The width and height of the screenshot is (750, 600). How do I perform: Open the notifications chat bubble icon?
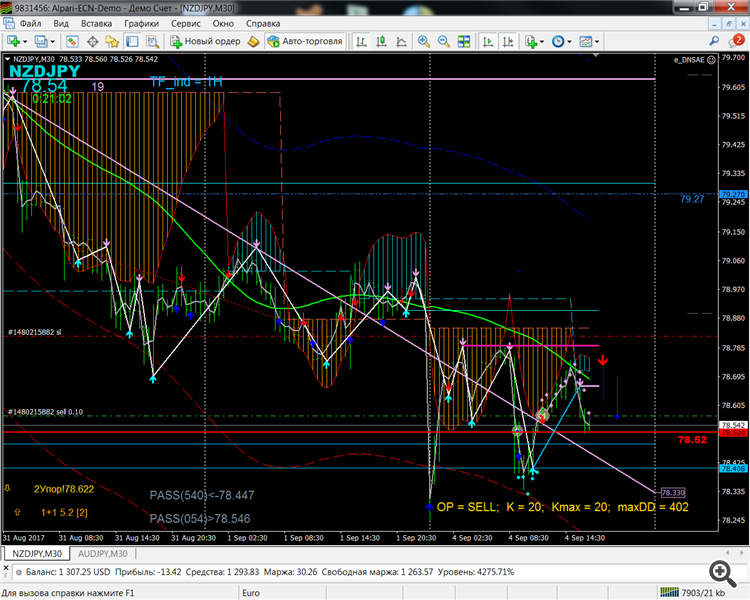[736, 41]
